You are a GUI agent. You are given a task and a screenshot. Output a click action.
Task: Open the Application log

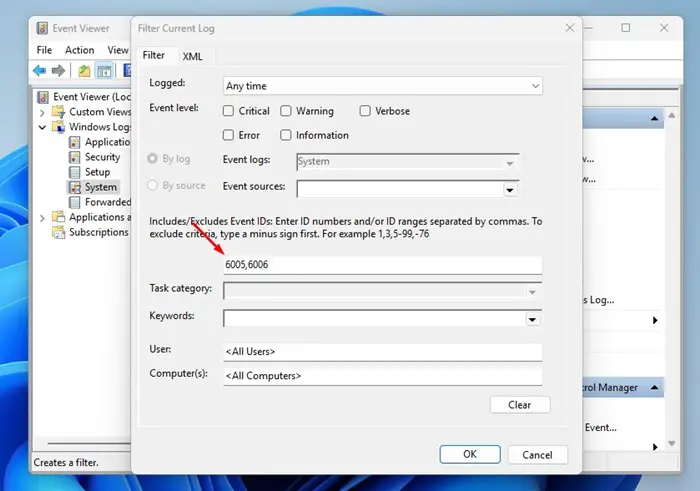coord(107,142)
